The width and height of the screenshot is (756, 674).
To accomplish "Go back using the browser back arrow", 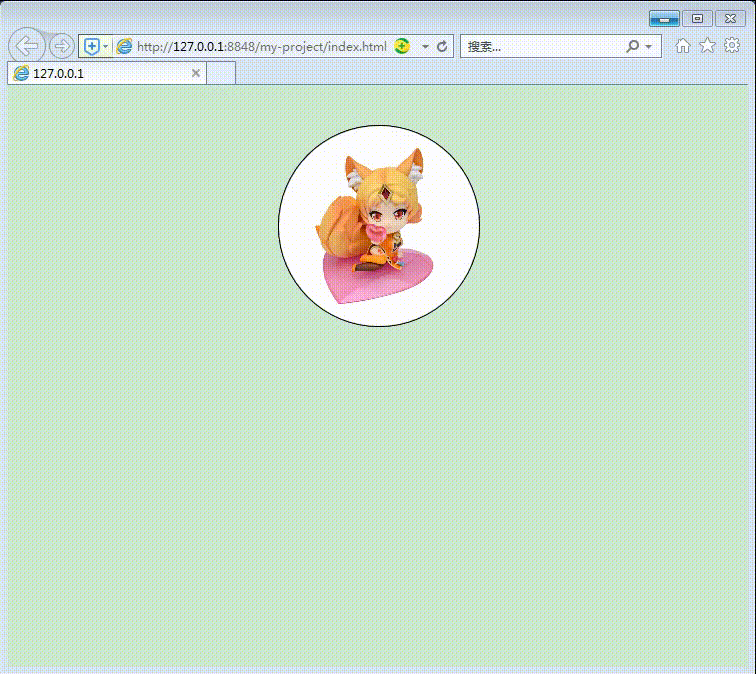I will pos(27,46).
